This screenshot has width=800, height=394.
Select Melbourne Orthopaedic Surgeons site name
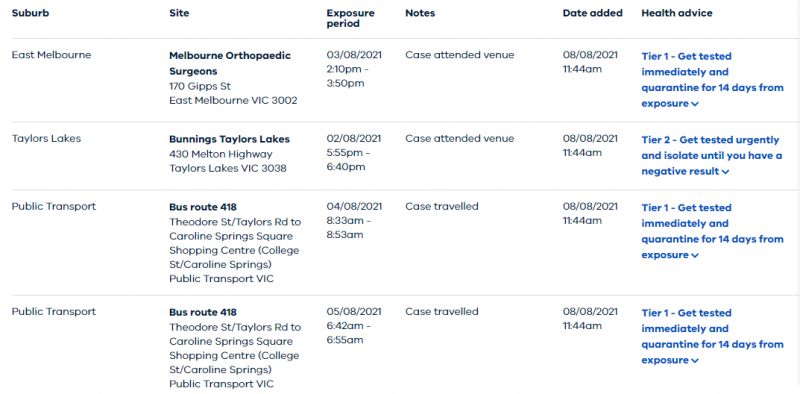point(230,63)
